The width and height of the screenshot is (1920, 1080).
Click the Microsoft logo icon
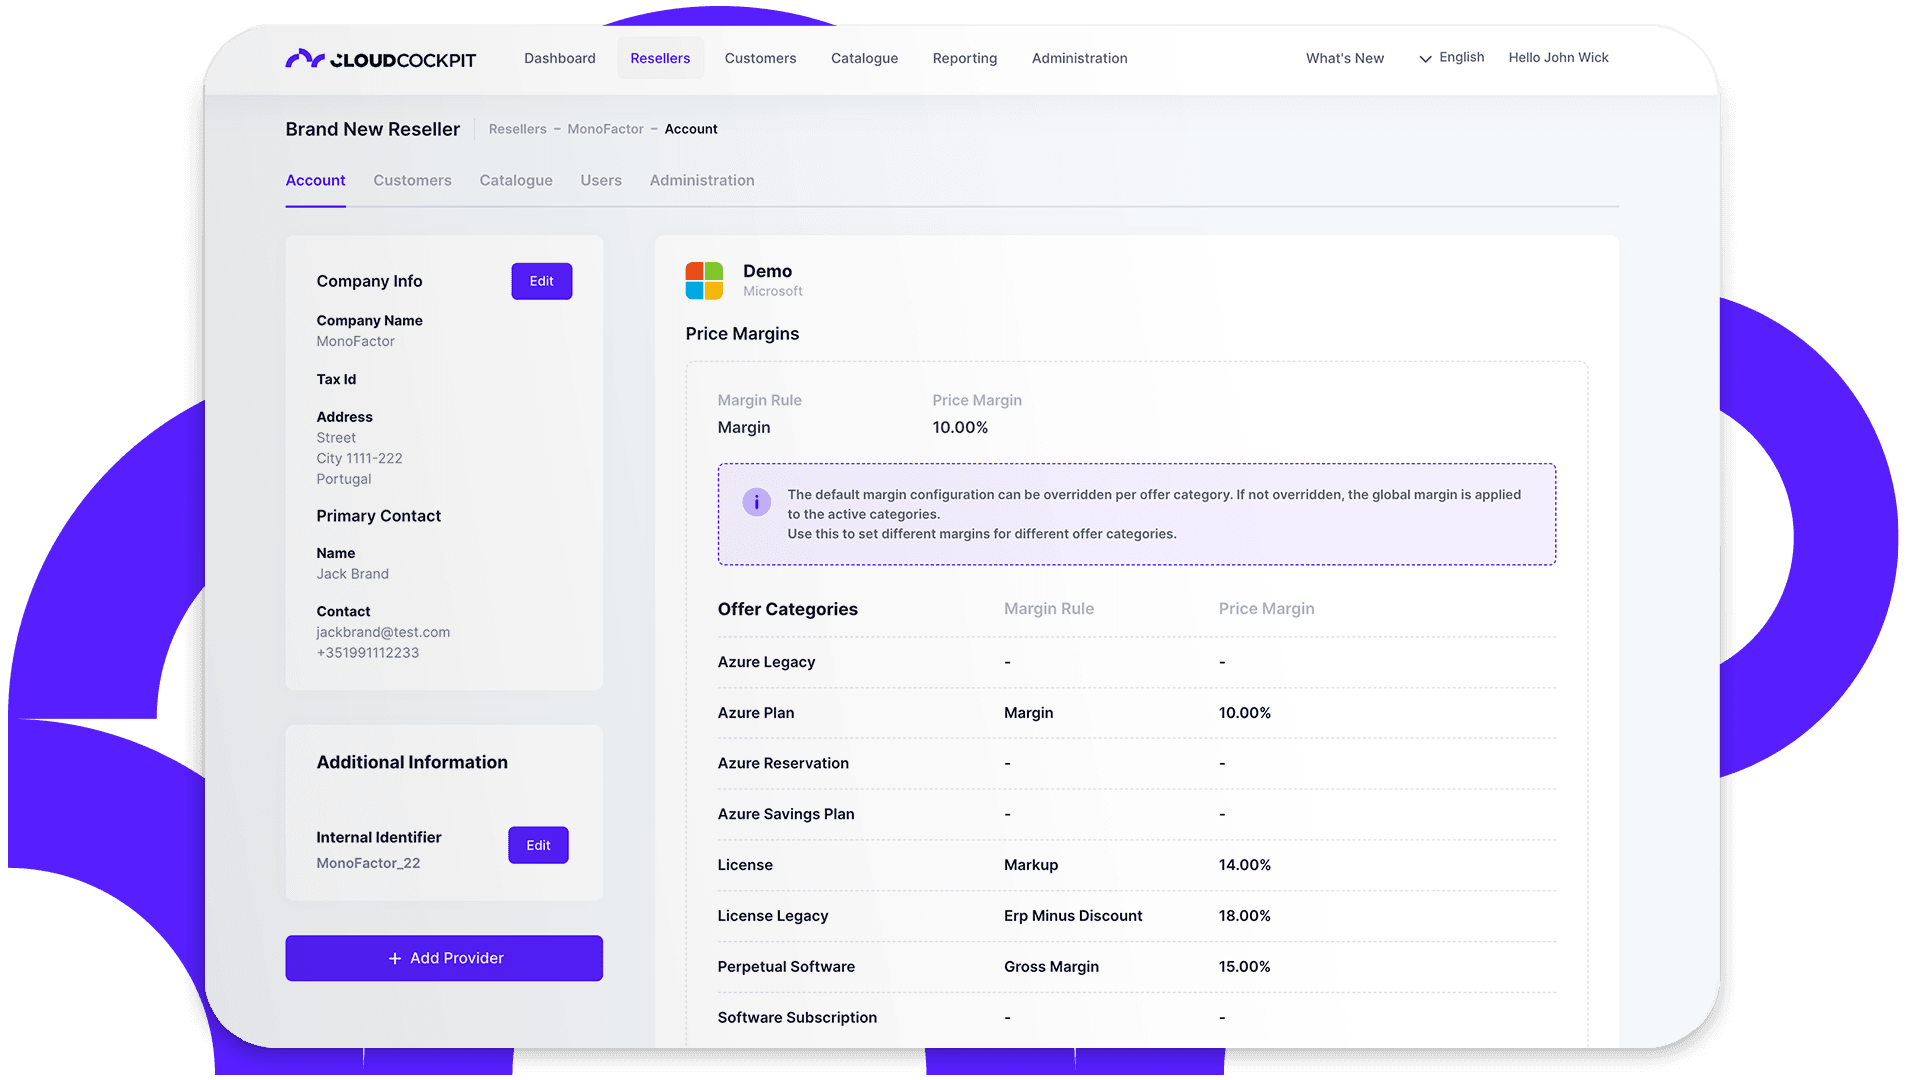[704, 281]
